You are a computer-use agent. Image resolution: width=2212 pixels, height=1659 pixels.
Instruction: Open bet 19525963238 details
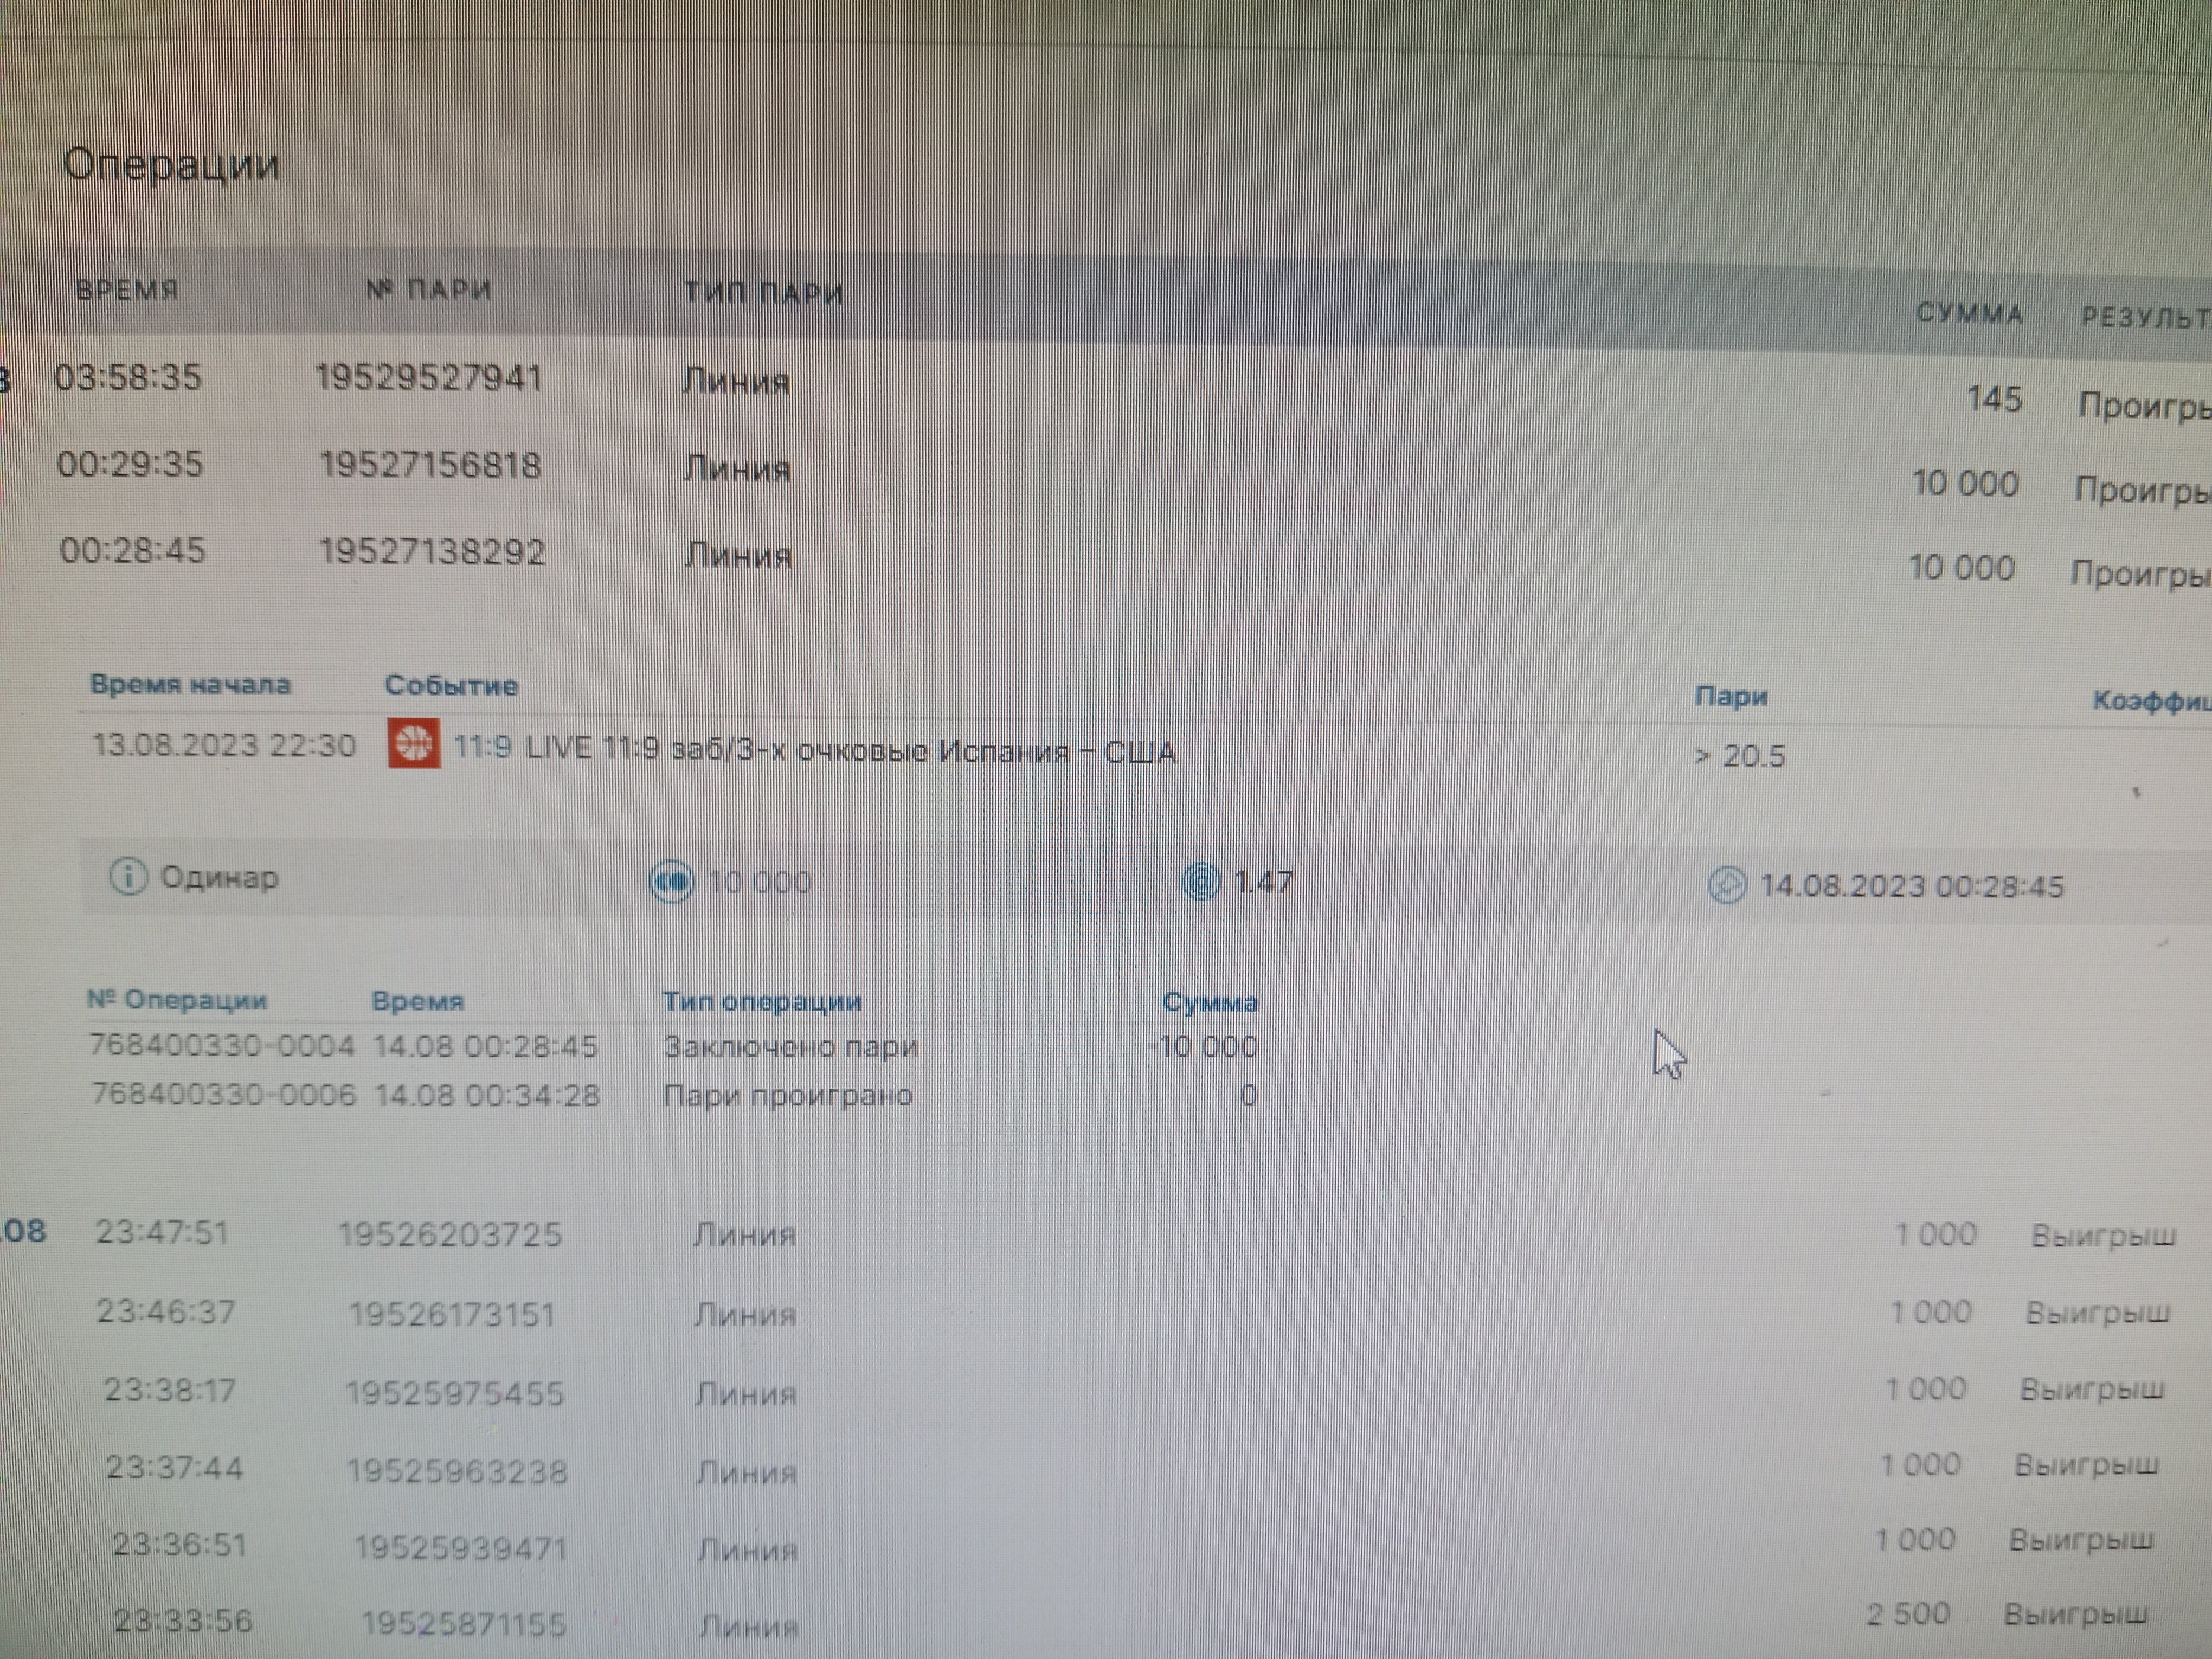(457, 1471)
